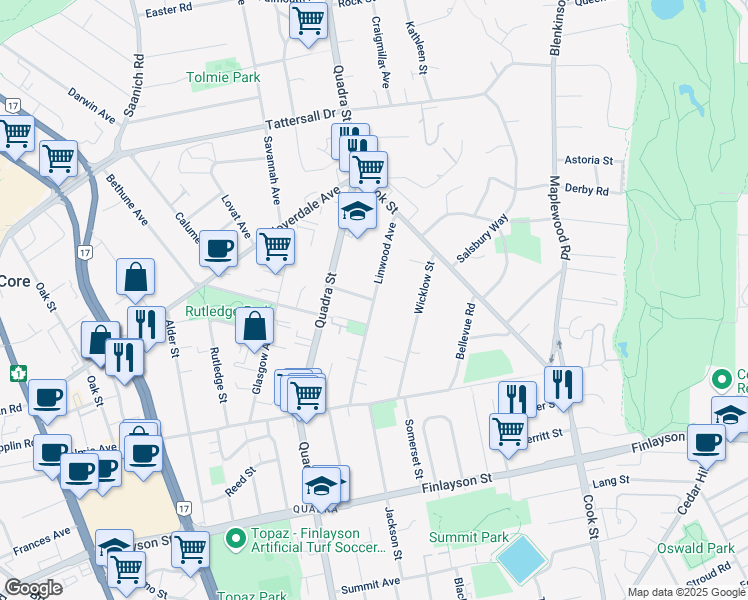The width and height of the screenshot is (748, 600).
Task: Select the Somerset St street label
Action: 414,449
